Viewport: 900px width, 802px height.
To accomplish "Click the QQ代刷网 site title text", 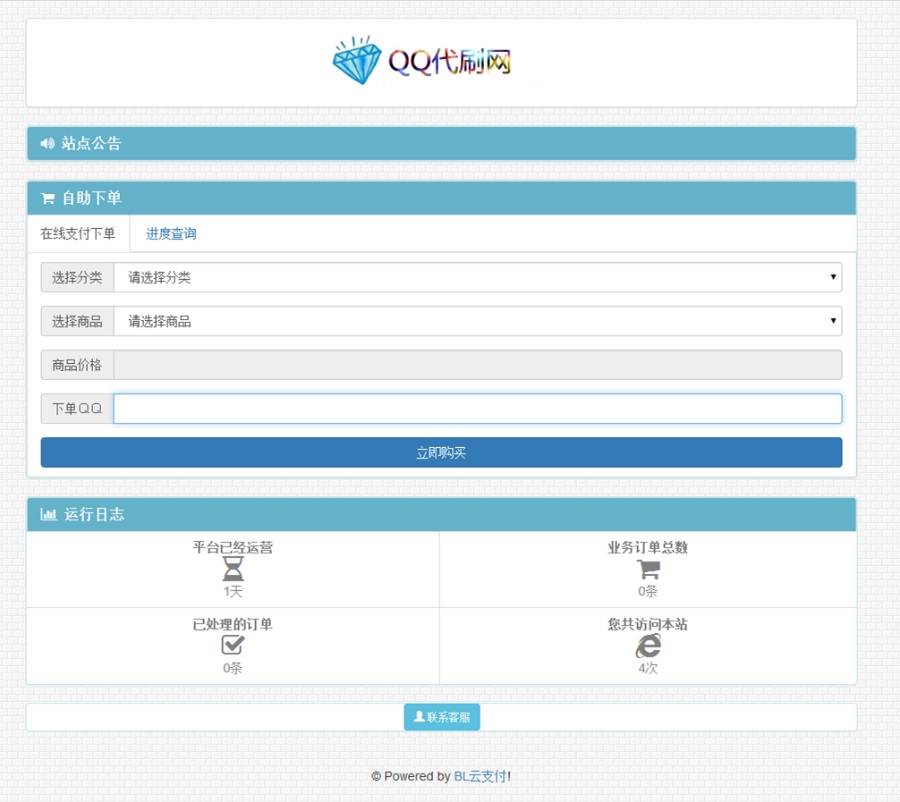I will [450, 62].
